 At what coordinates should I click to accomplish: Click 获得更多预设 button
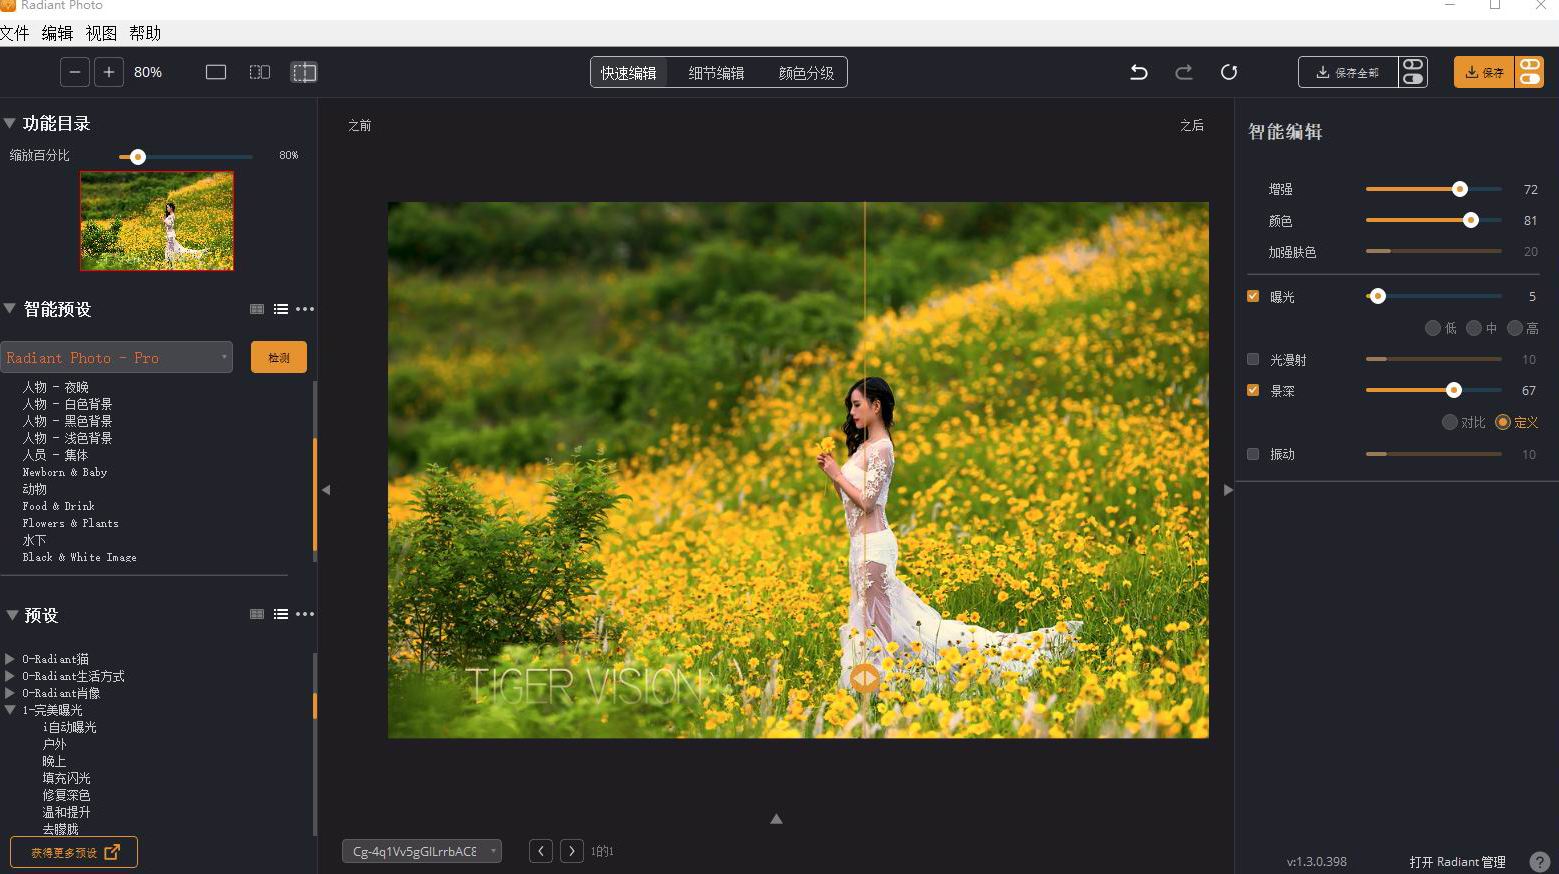tap(74, 852)
